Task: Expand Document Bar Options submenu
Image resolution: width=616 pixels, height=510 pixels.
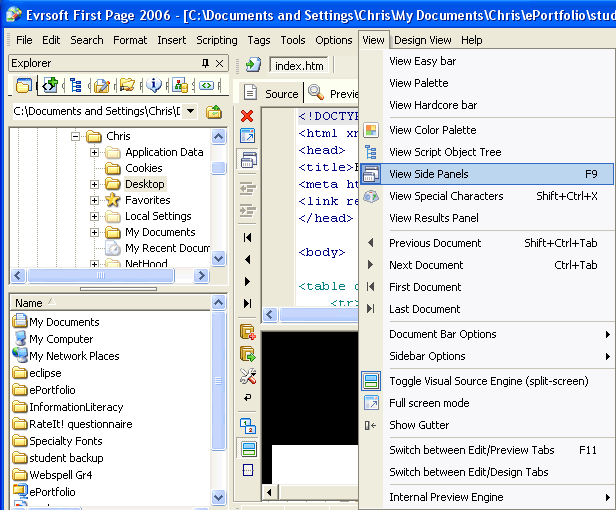Action: (x=442, y=334)
